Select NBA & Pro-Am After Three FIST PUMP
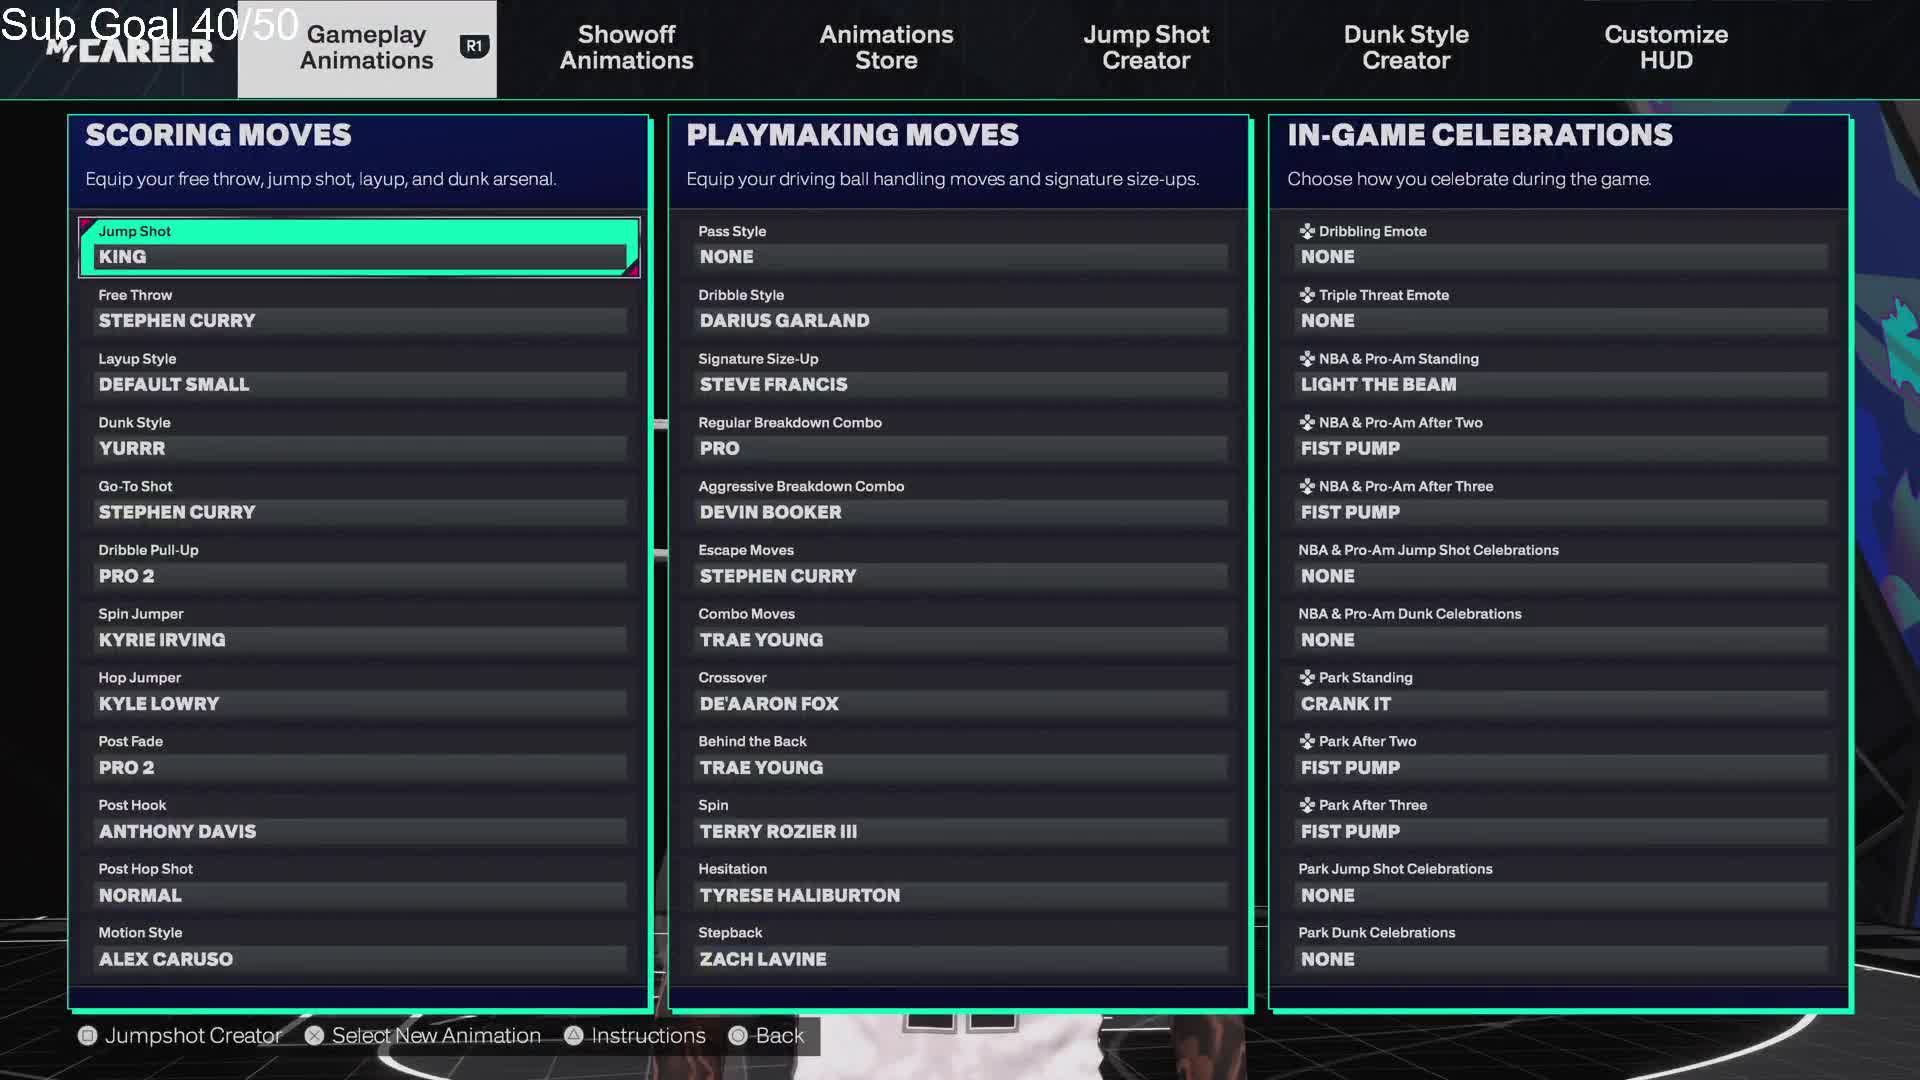Viewport: 1920px width, 1080px height. click(x=1561, y=512)
